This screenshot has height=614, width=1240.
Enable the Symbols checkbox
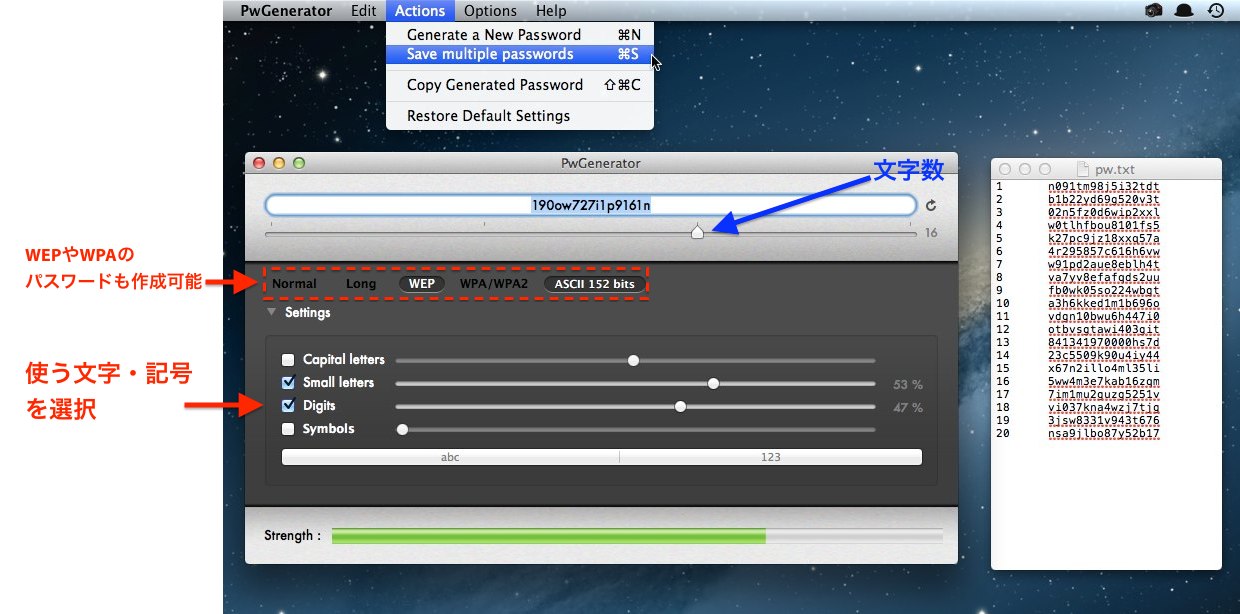pos(288,428)
